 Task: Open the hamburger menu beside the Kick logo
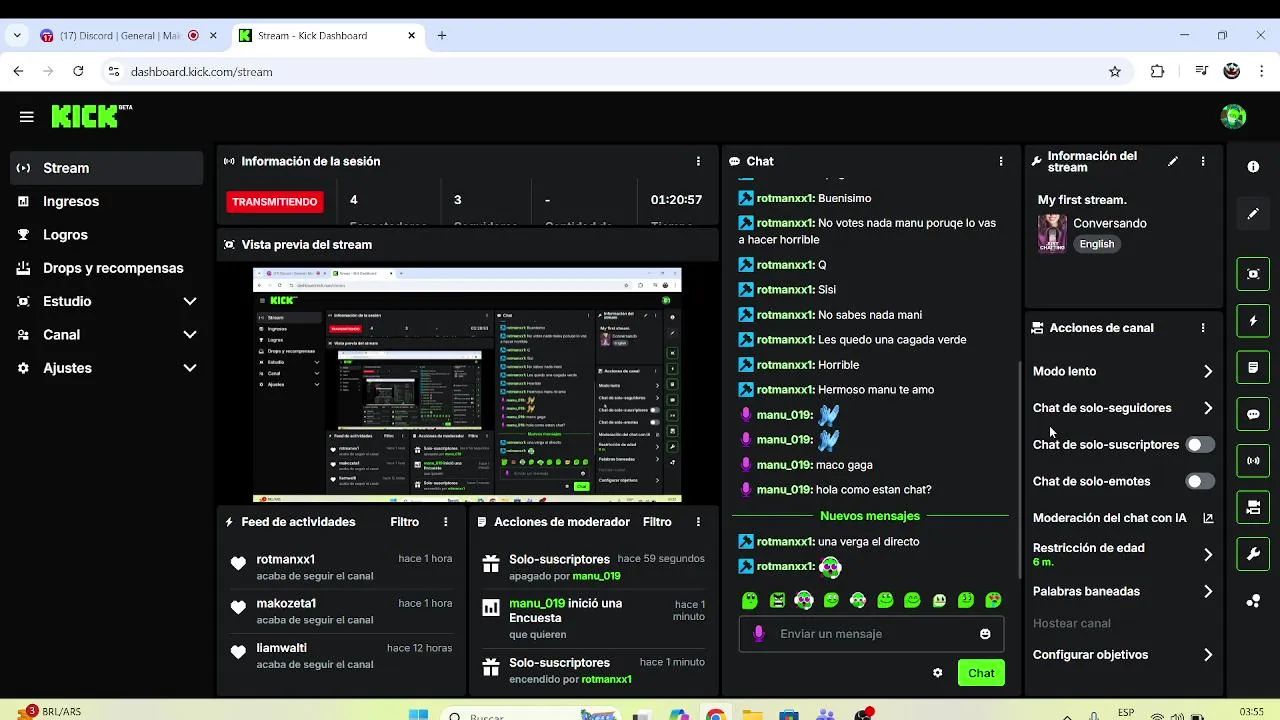point(27,117)
